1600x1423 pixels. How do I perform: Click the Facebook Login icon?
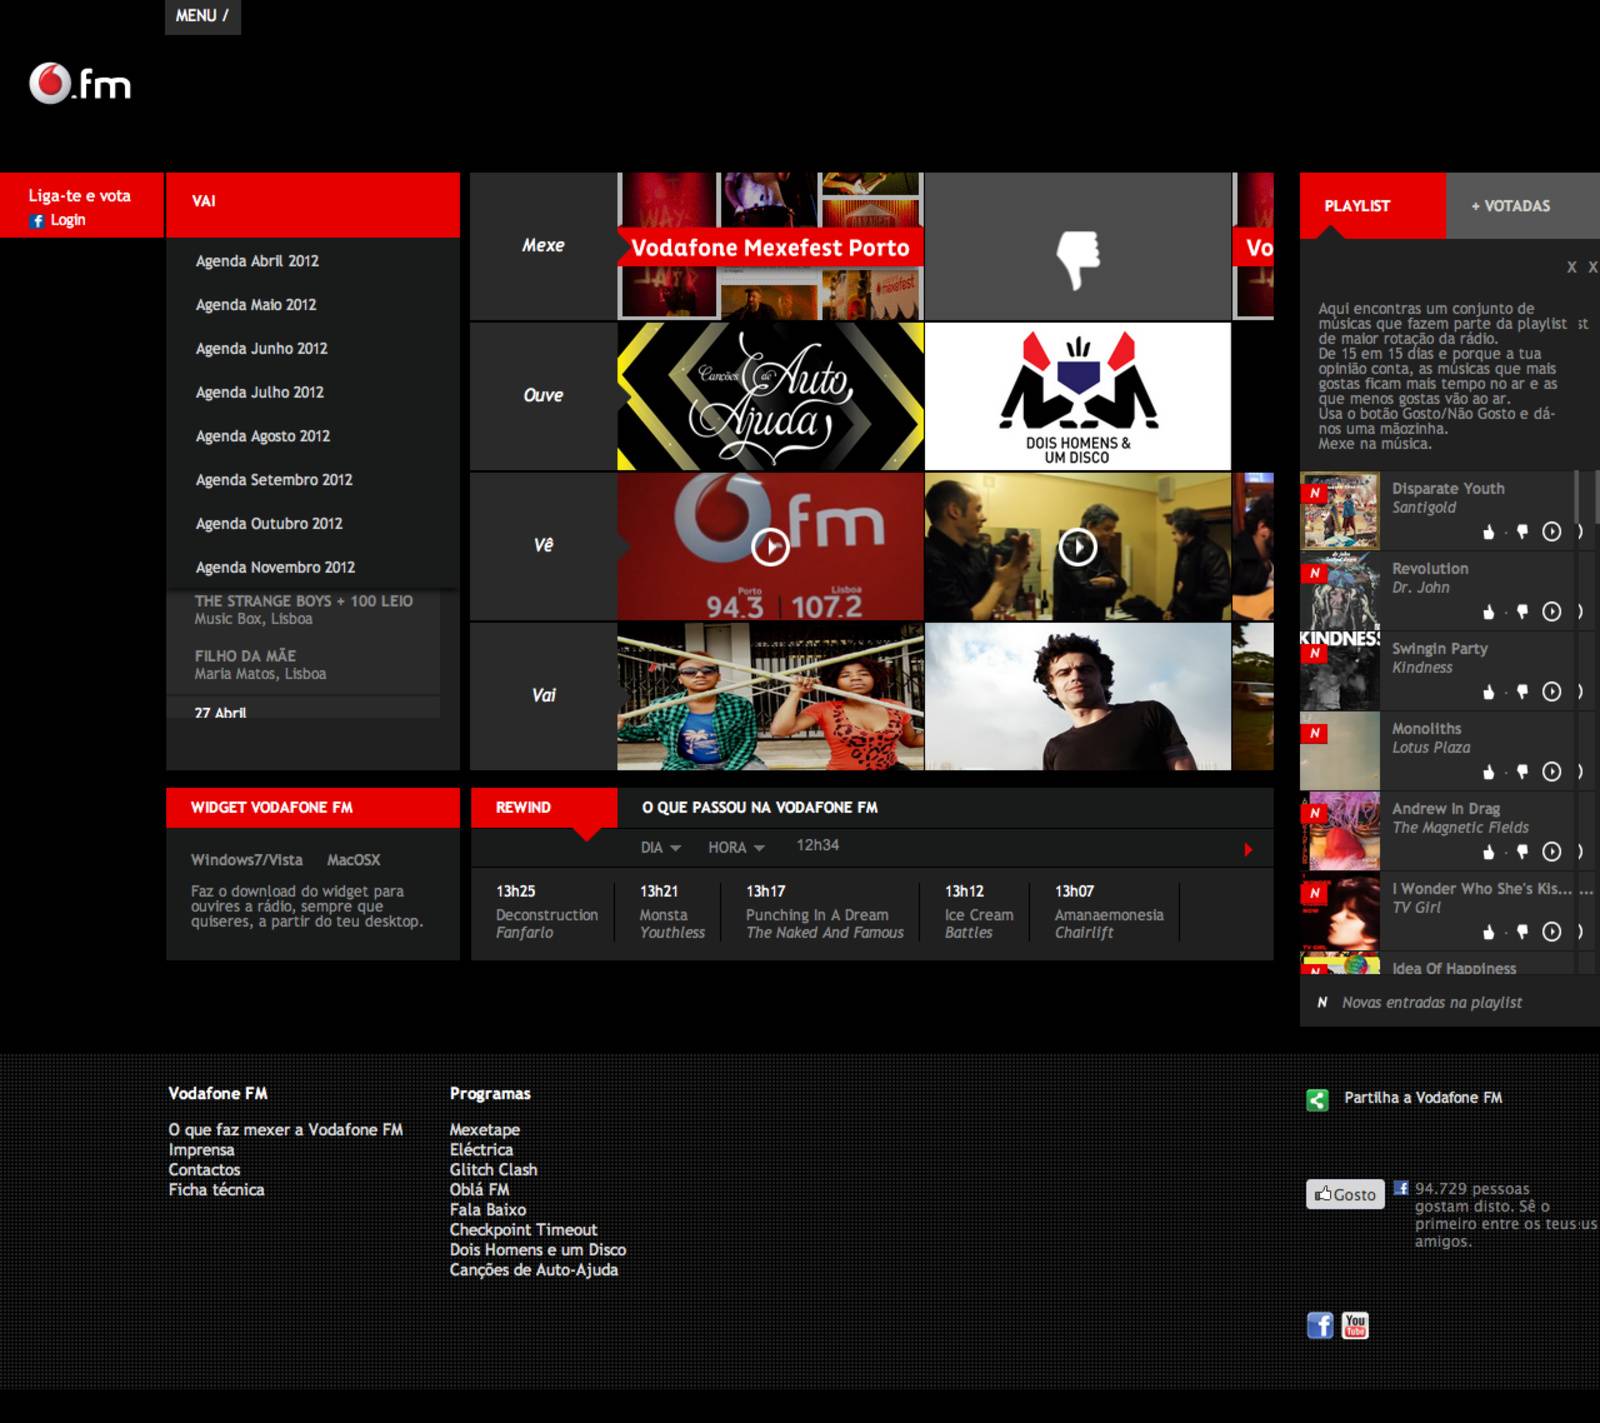click(x=37, y=221)
